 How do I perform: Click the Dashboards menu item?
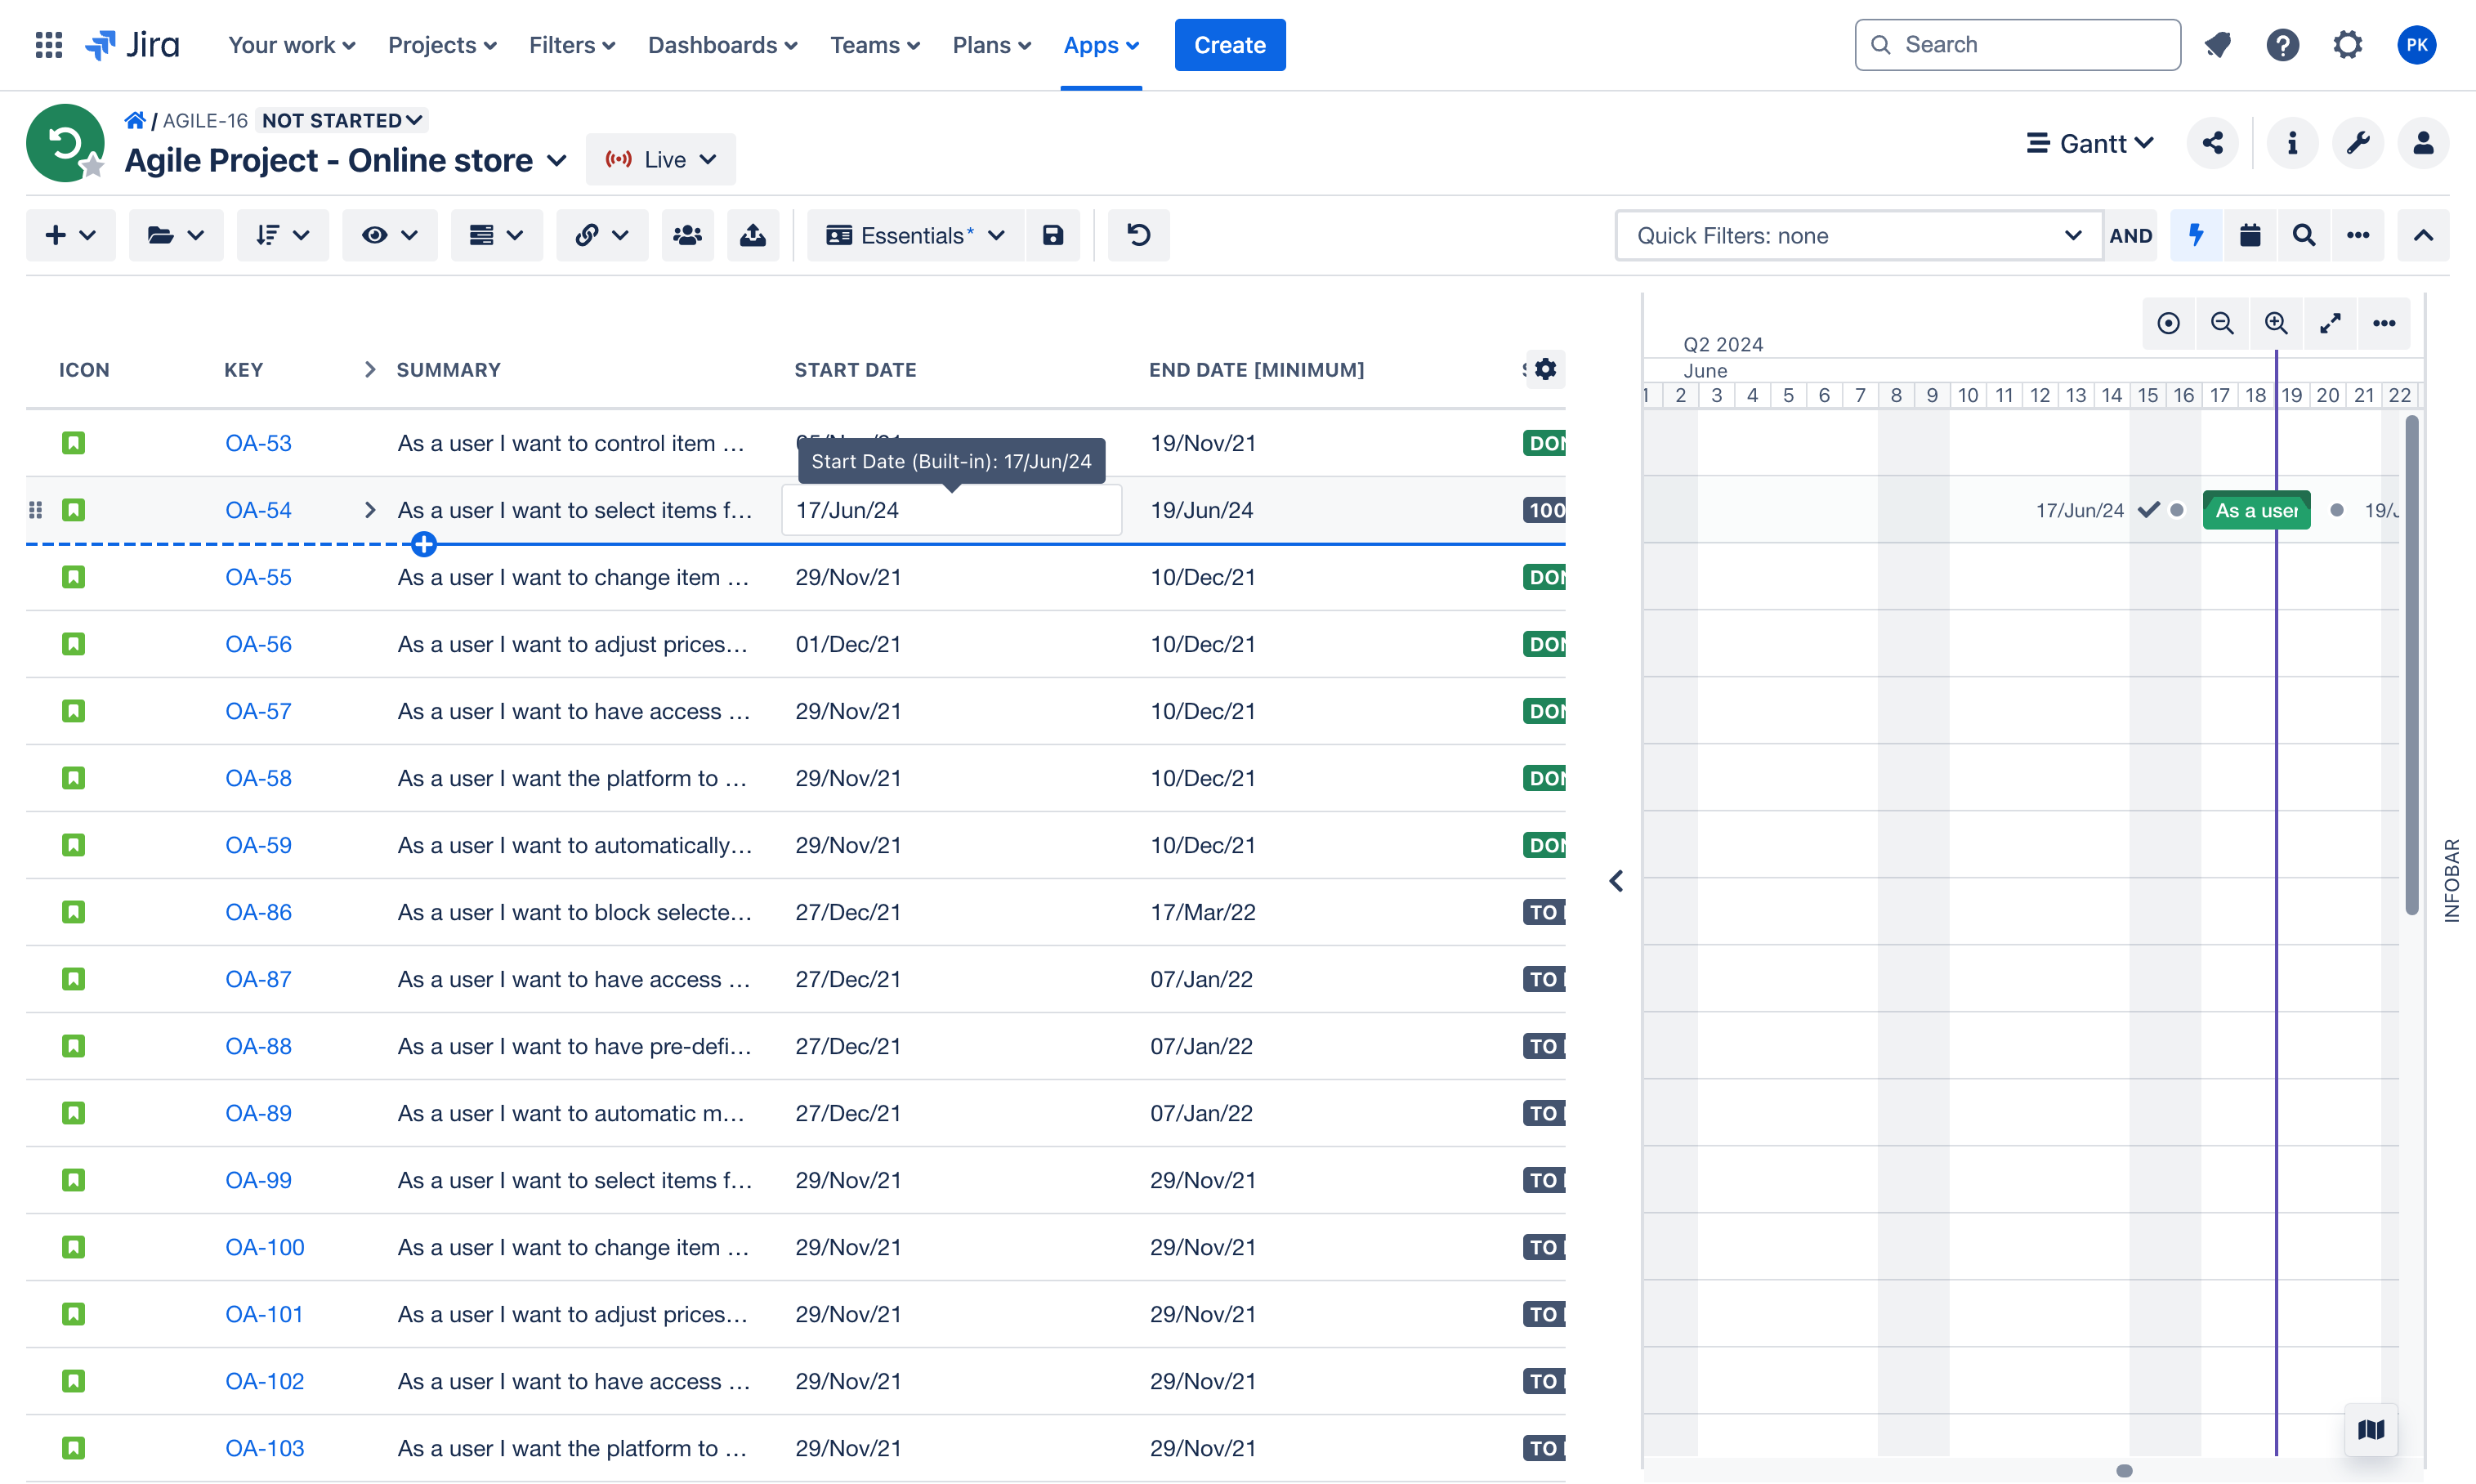pyautogui.click(x=722, y=44)
